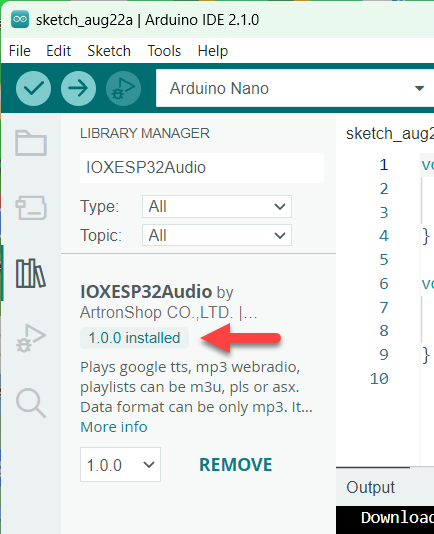Click the Arduino IDE logo icon
Viewport: 434px width, 534px height.
20,19
